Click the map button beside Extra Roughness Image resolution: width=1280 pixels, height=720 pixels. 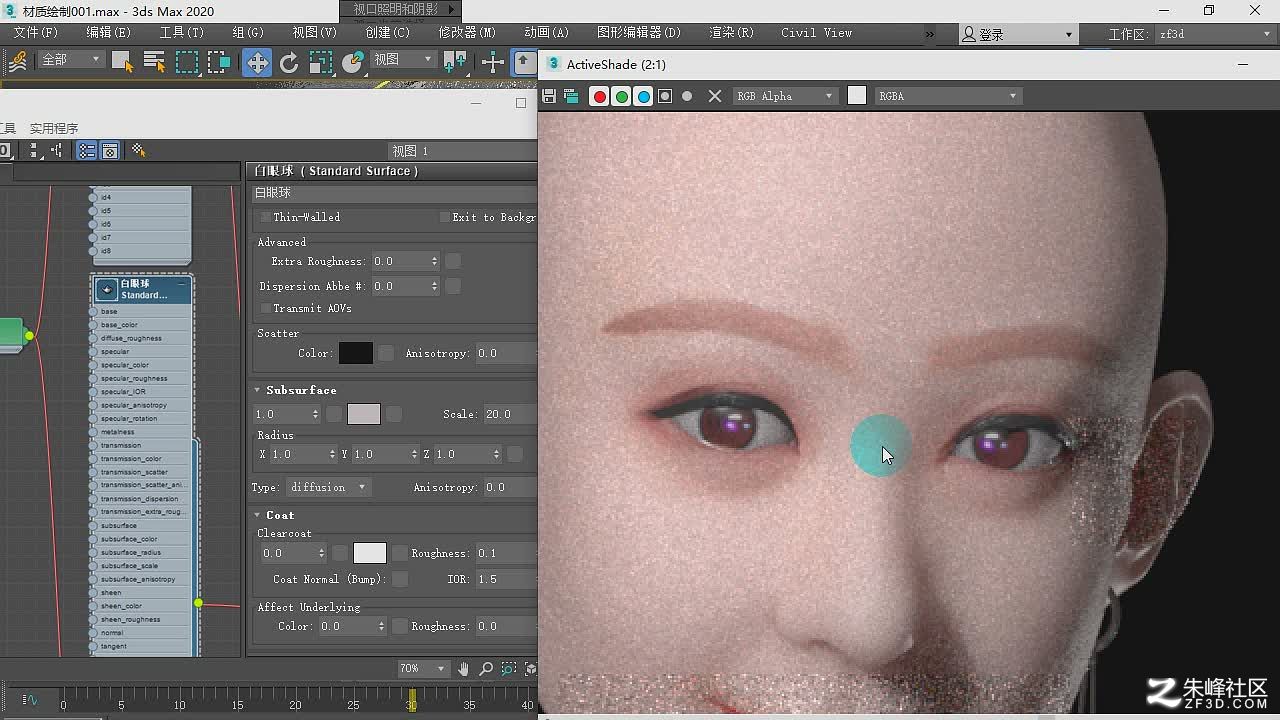tap(453, 261)
